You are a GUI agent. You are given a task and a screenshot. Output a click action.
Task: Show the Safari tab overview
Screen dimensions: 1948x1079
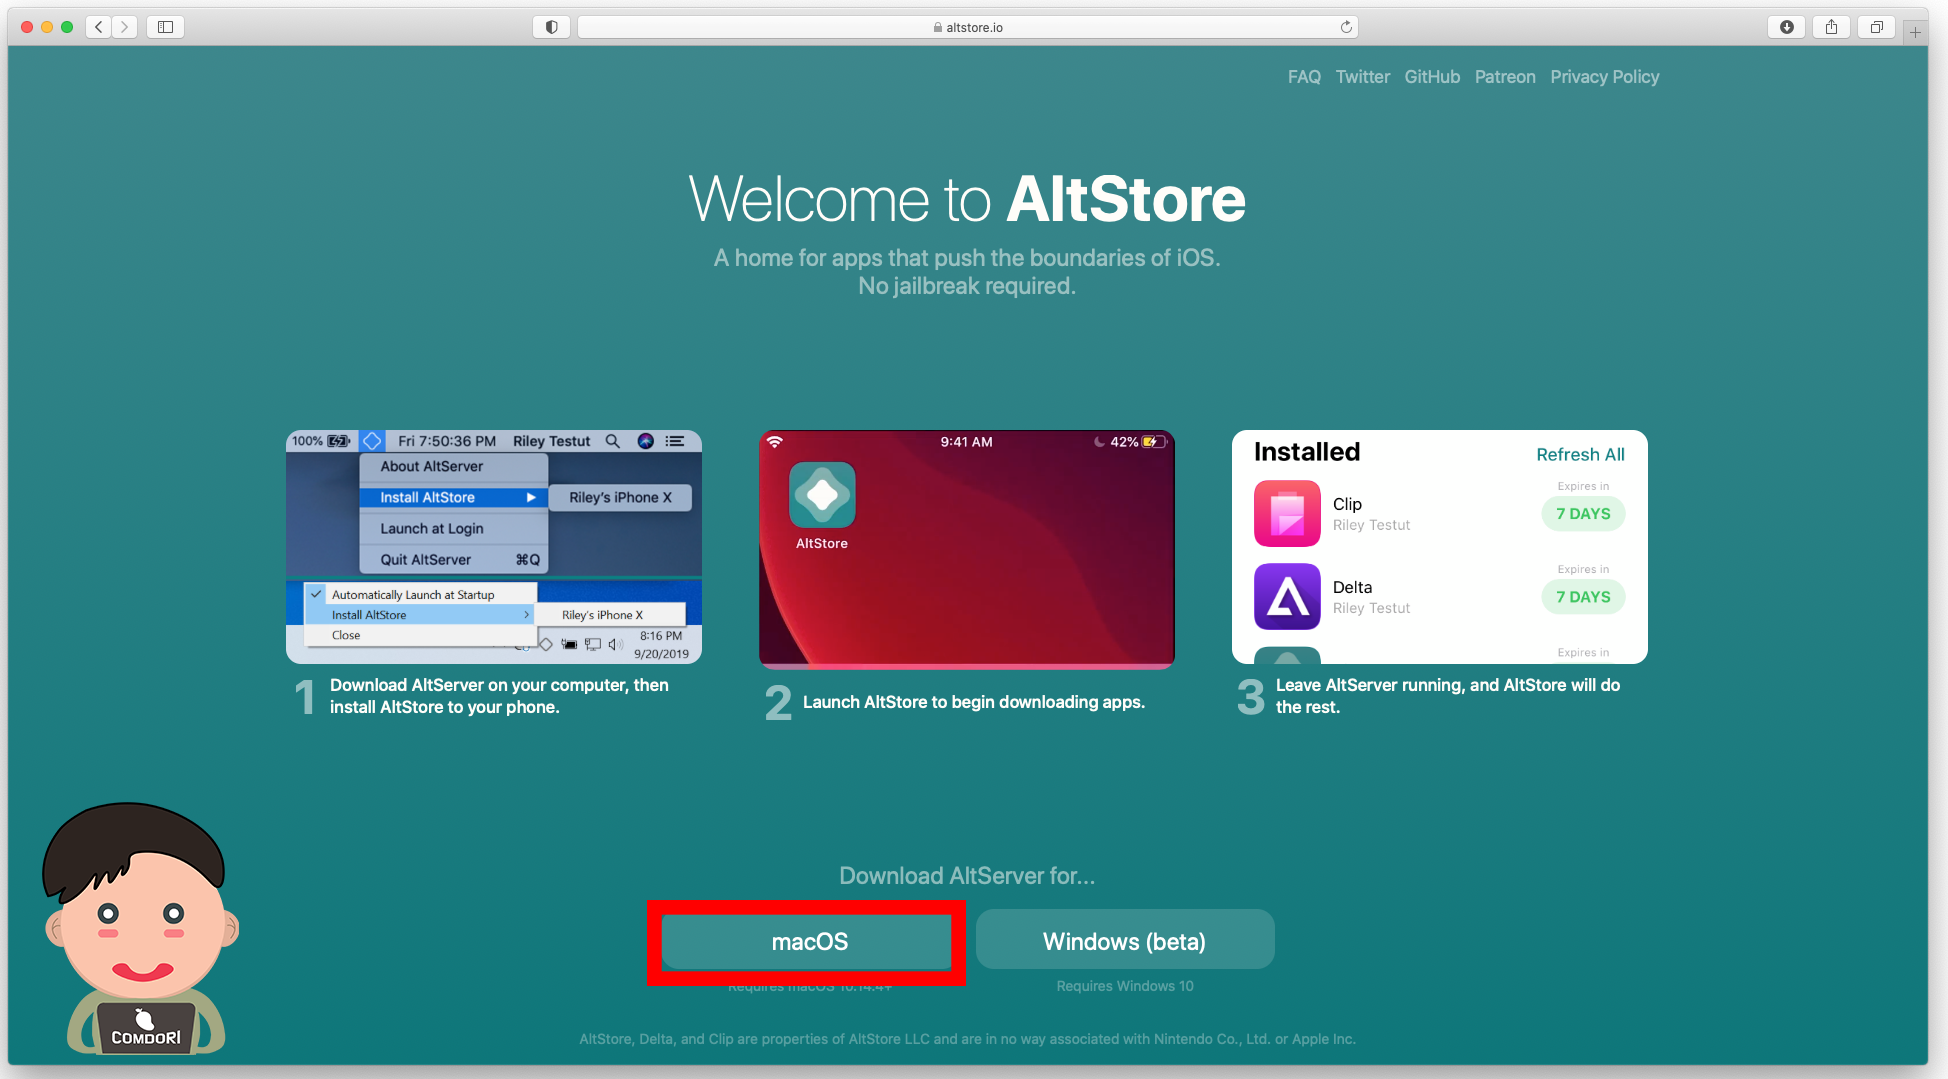coord(1876,27)
